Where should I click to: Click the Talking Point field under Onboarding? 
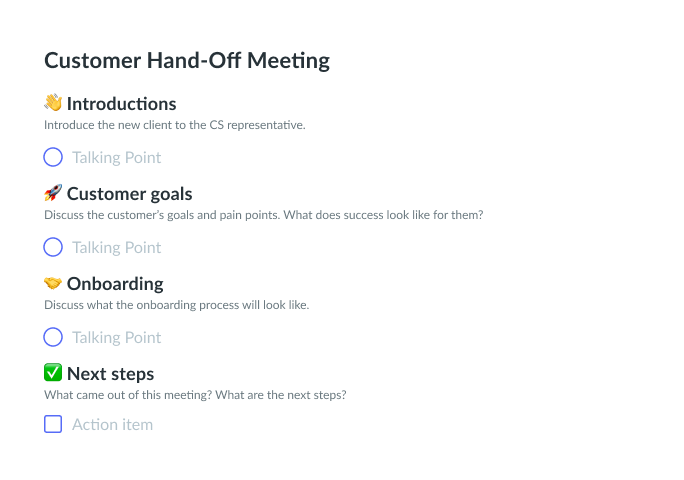pyautogui.click(x=116, y=337)
